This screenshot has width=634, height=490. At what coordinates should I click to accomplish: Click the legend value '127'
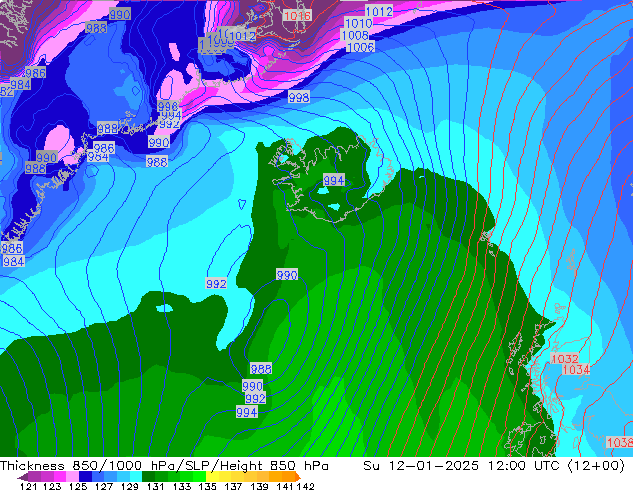pyautogui.click(x=104, y=486)
